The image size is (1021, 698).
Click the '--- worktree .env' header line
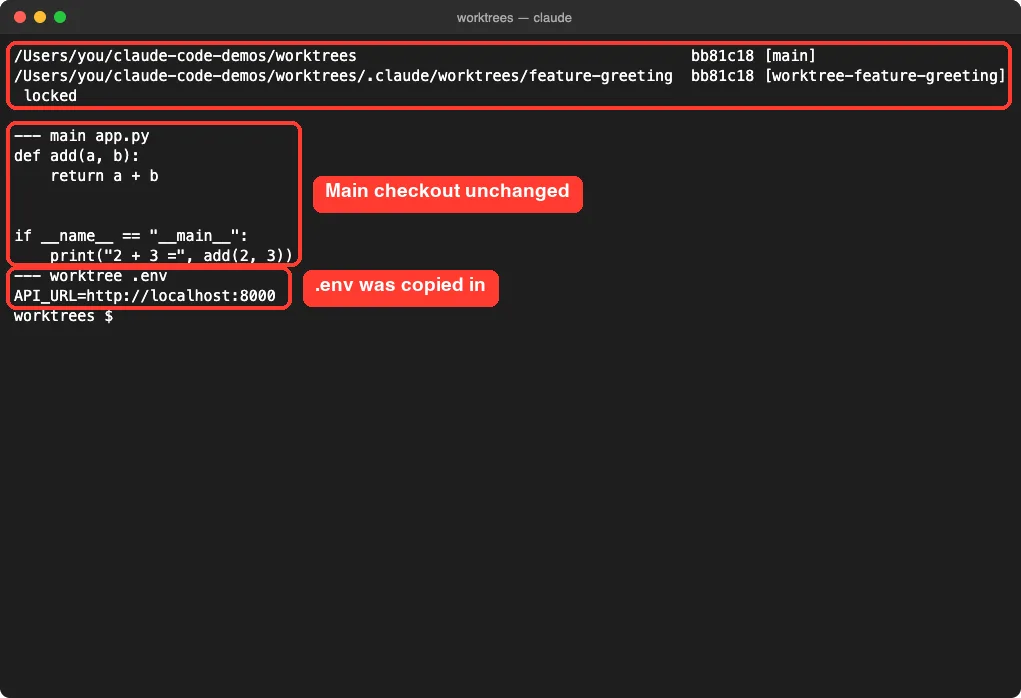(x=91, y=276)
